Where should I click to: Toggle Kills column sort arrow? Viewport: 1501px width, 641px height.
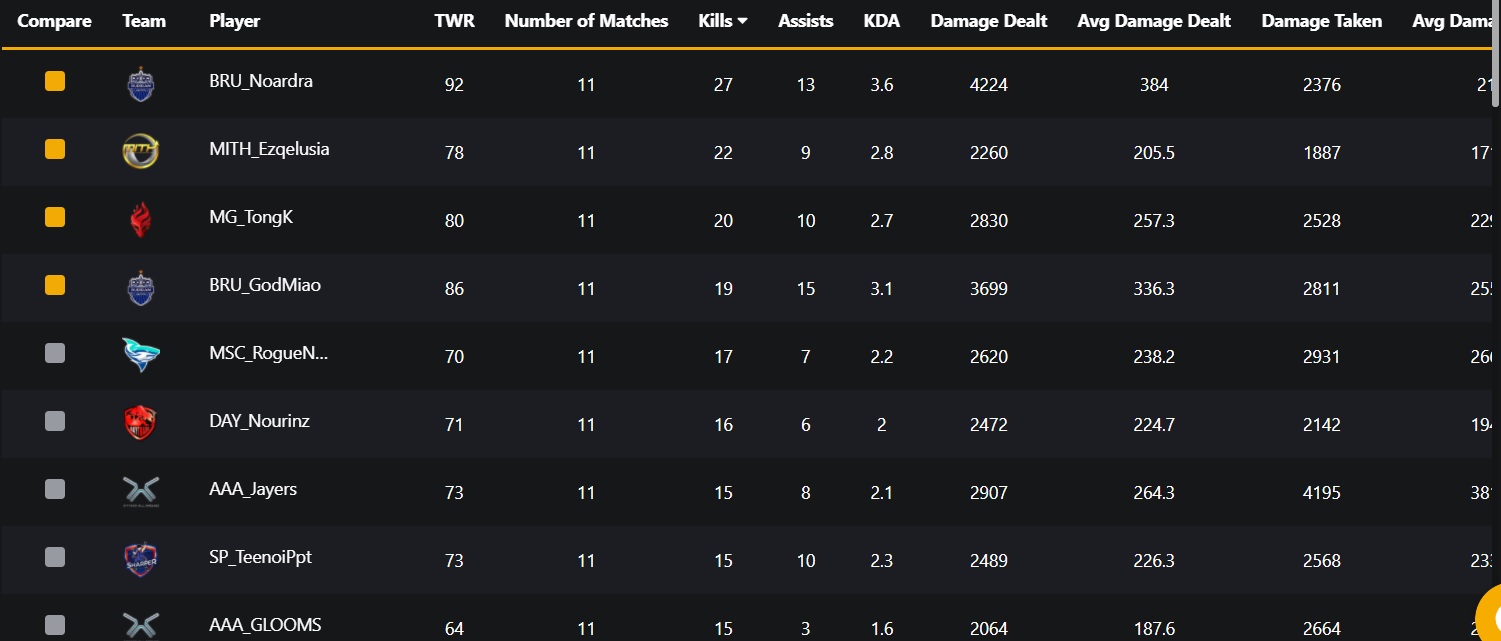click(x=742, y=22)
